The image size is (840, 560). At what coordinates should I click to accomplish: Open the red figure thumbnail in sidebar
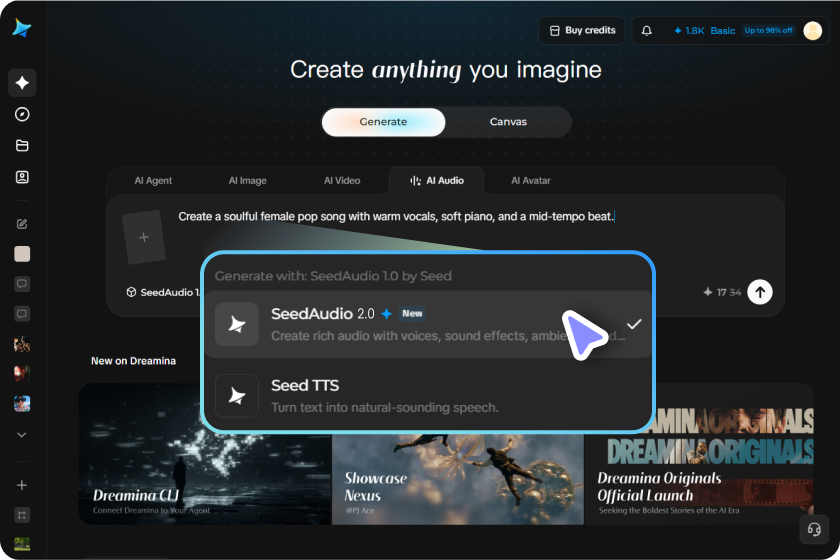22,374
